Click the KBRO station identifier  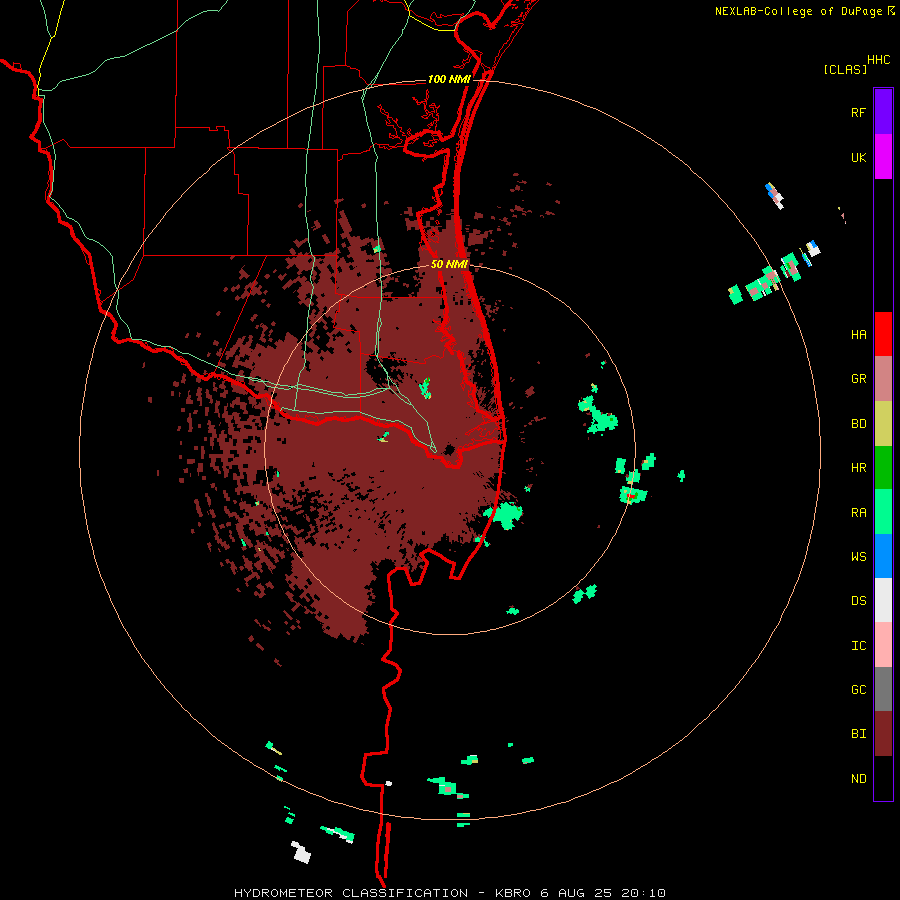513,893
